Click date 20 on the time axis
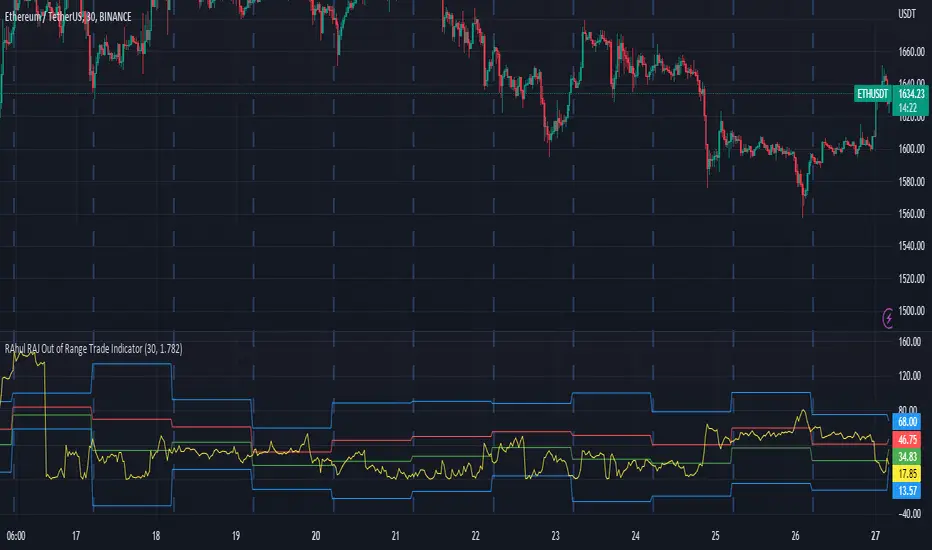 [x=316, y=536]
